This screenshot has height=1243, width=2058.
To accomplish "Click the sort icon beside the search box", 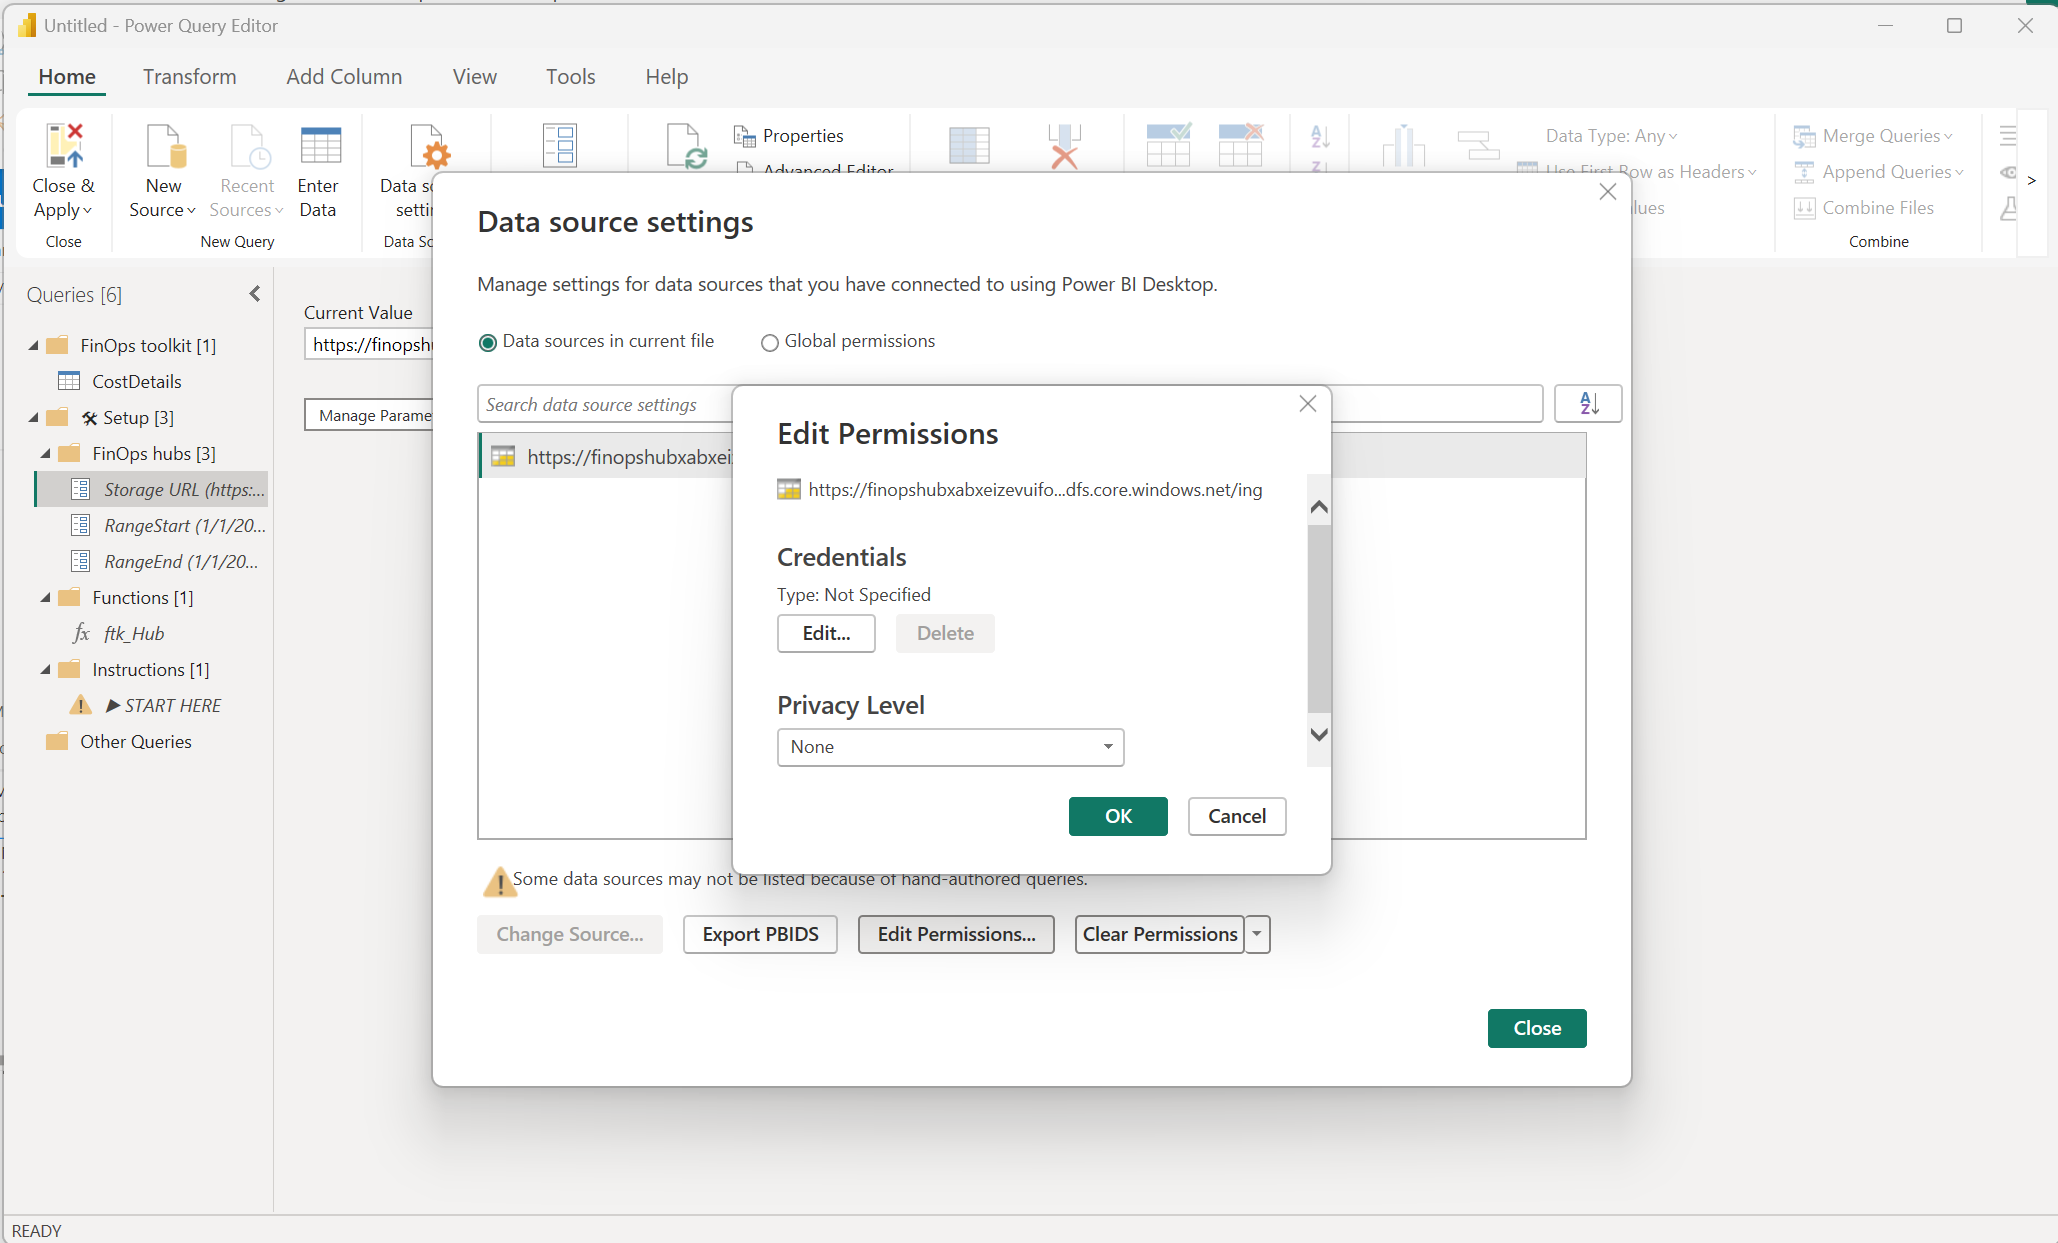I will pos(1587,403).
